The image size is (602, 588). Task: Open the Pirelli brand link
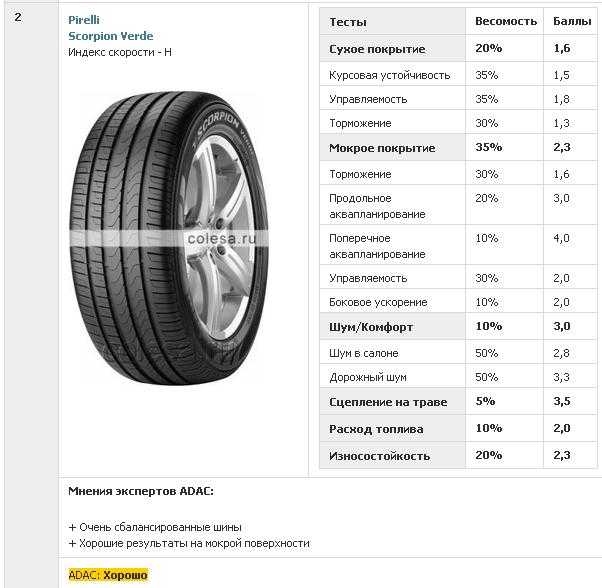(84, 20)
